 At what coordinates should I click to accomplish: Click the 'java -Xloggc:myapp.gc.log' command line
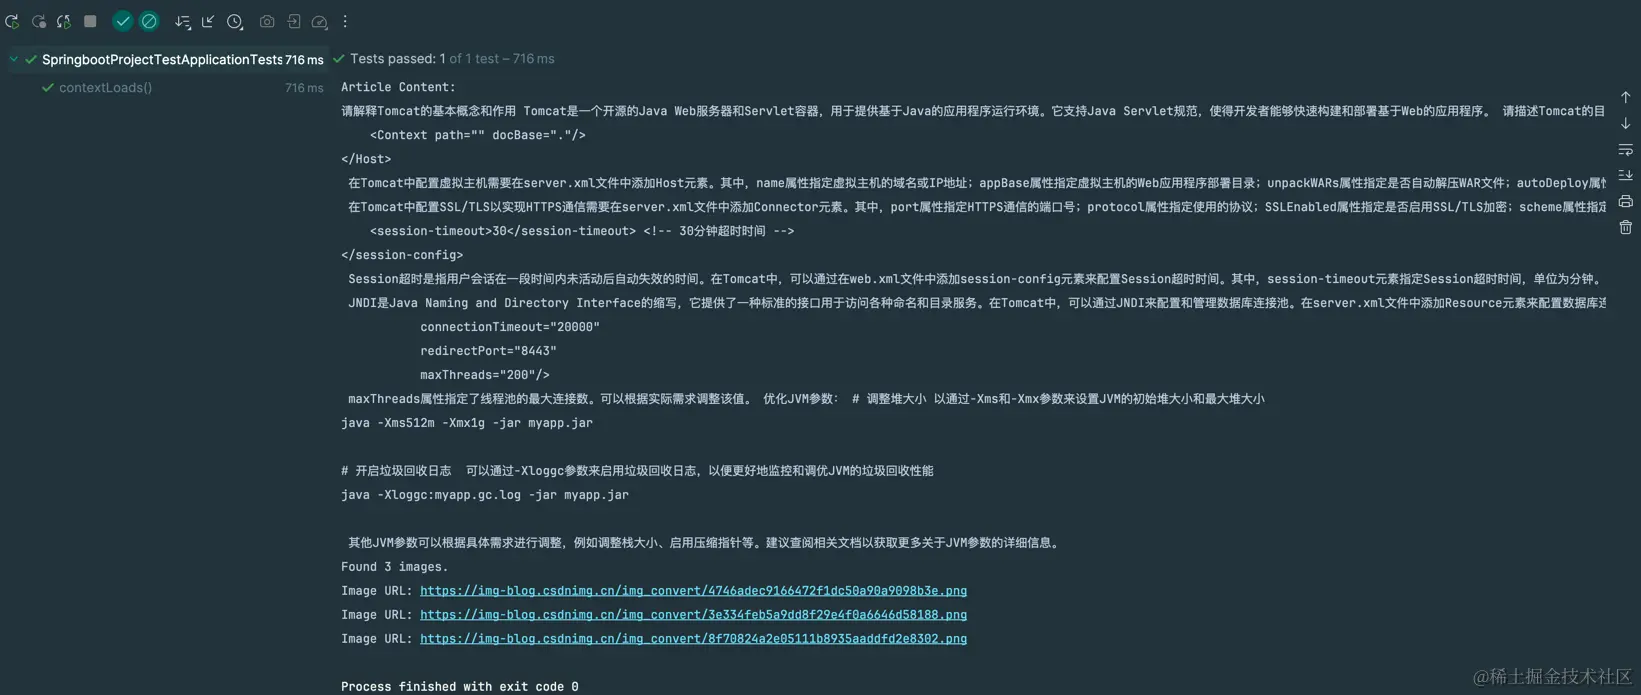point(485,495)
